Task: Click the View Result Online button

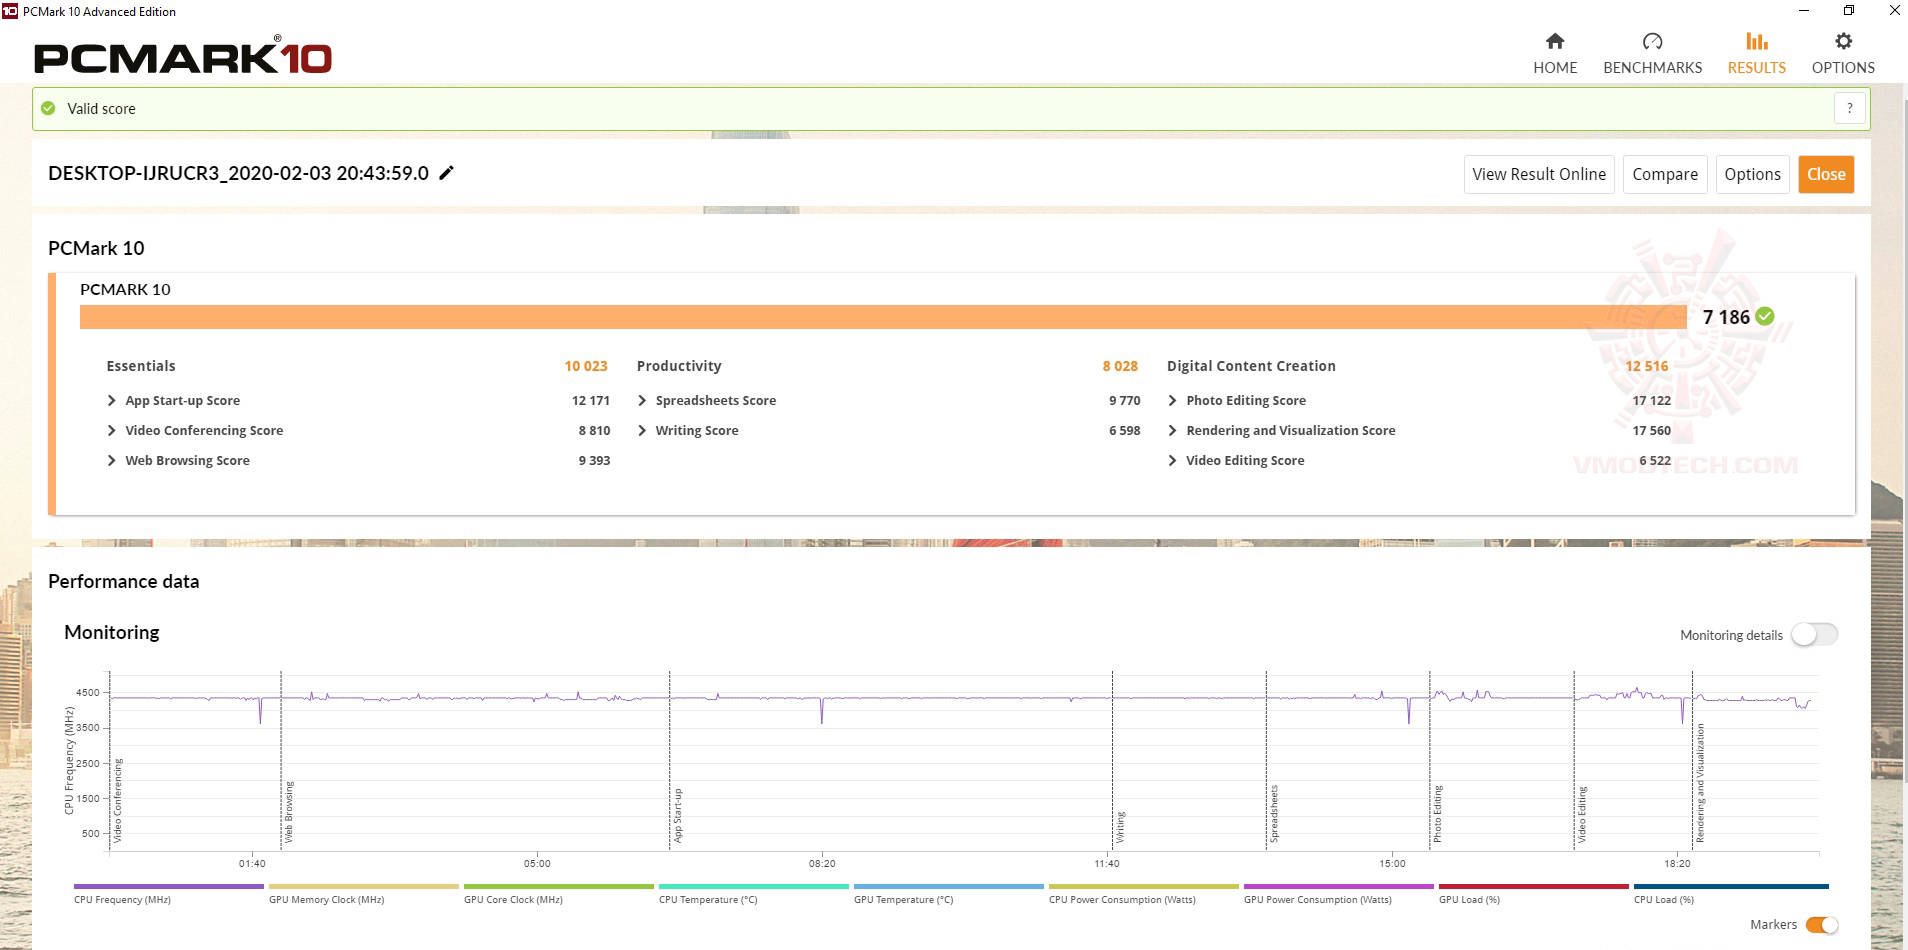Action: click(1539, 174)
